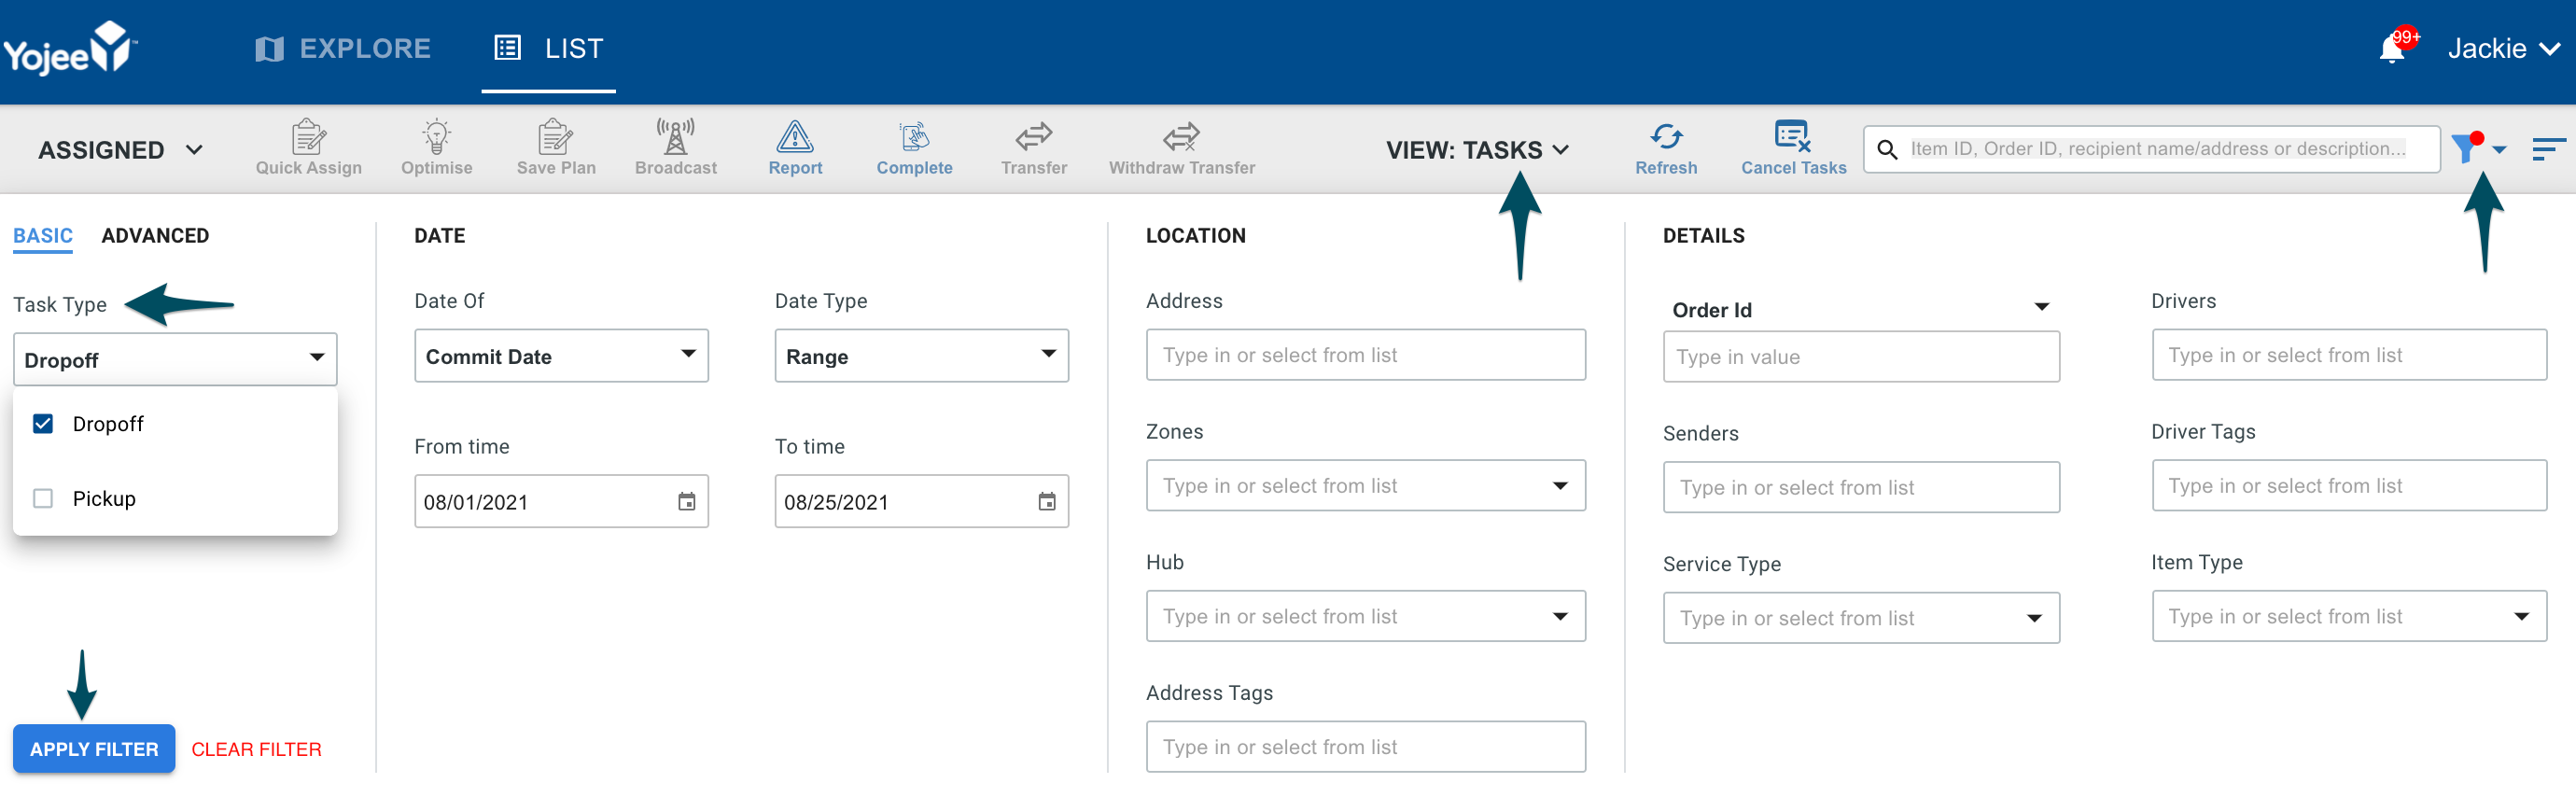Open the Jackie user menu
Screen dimensions: 2576x797
2502,48
